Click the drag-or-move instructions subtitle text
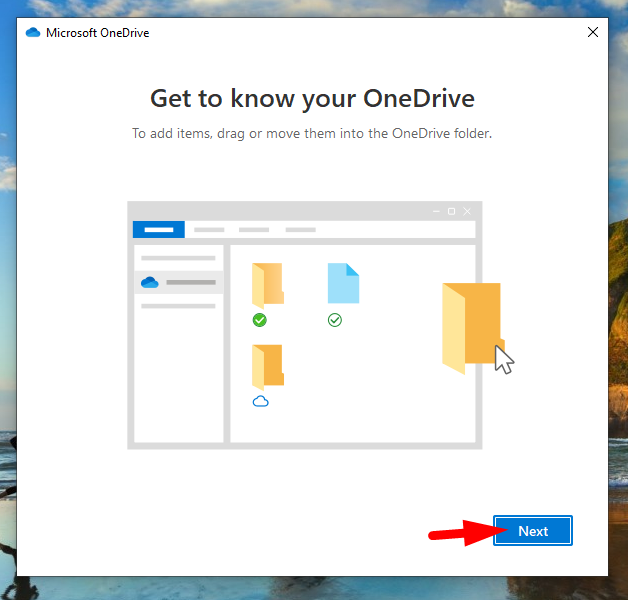Image resolution: width=628 pixels, height=600 pixels. [x=312, y=134]
